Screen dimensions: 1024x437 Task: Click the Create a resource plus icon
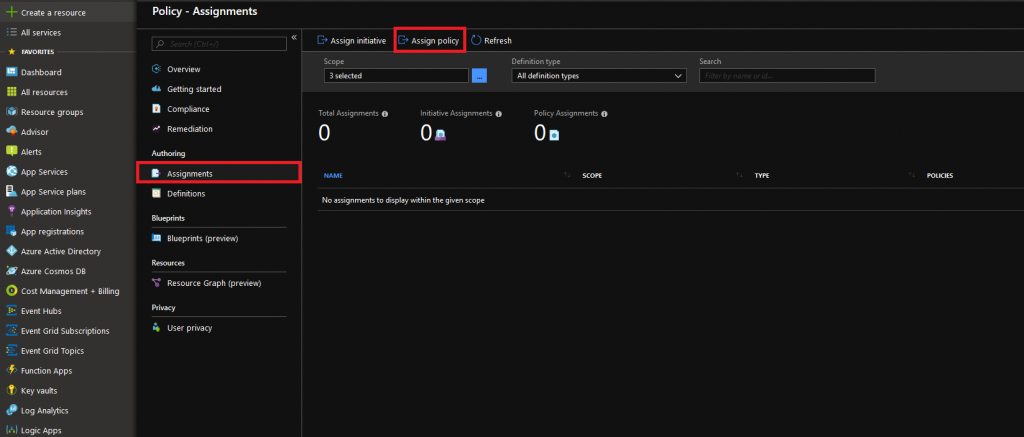click(x=11, y=12)
